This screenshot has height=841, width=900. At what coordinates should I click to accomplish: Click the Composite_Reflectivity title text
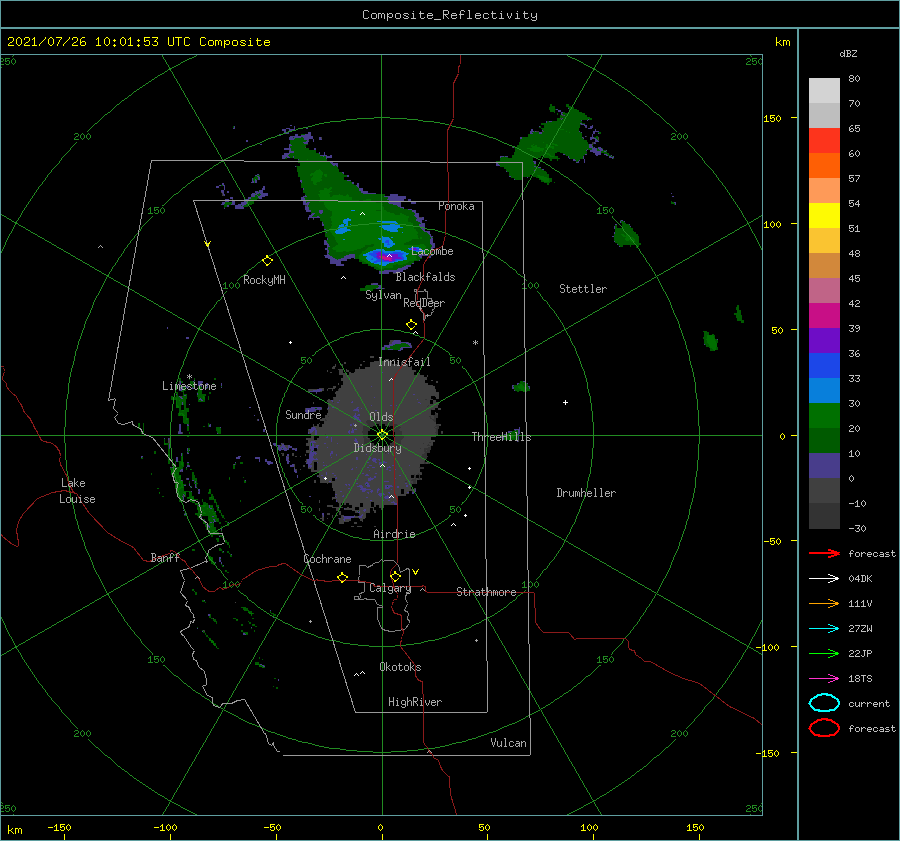(x=449, y=15)
